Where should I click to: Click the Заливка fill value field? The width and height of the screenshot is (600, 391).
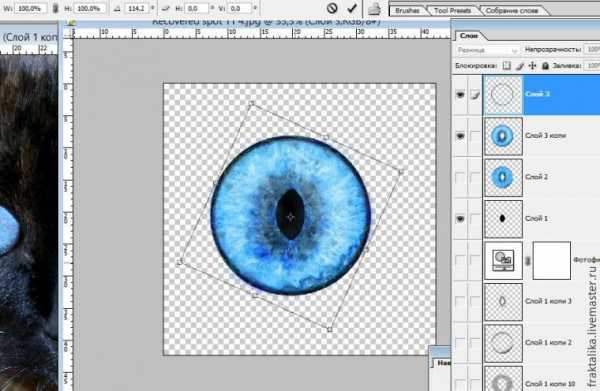click(x=592, y=66)
